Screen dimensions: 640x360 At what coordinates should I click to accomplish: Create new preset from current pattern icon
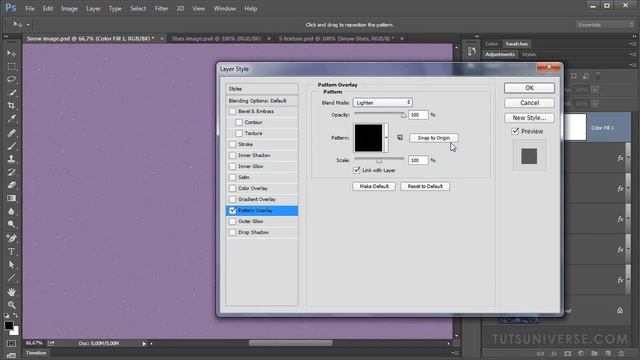[x=400, y=138]
